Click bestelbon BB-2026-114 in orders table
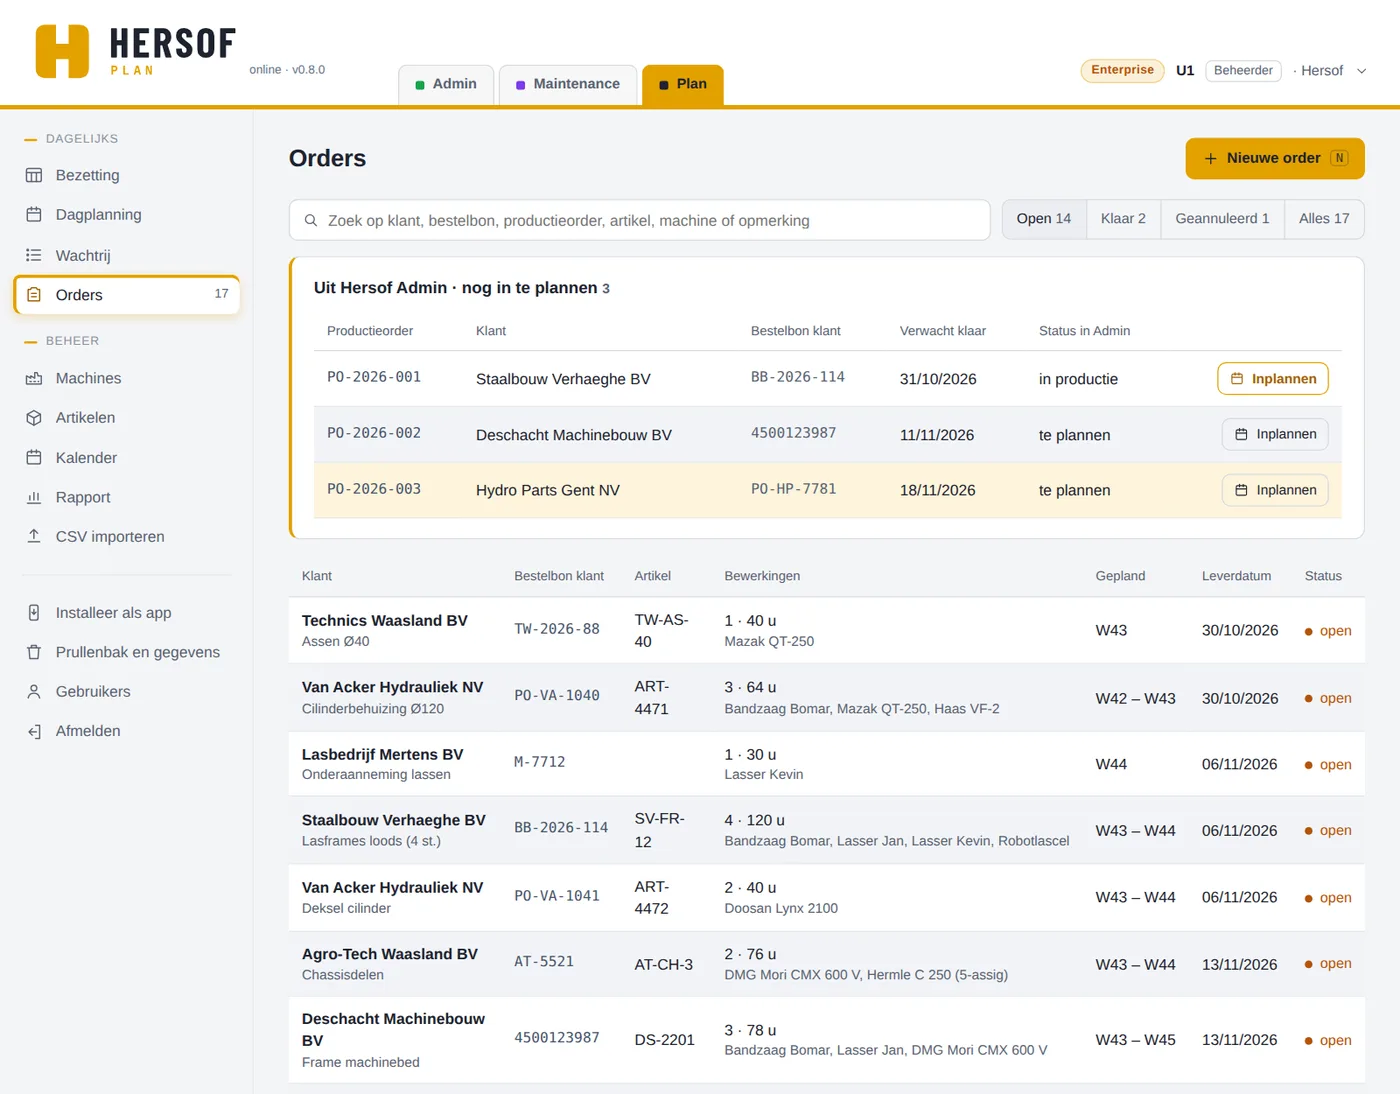This screenshot has width=1400, height=1094. [x=561, y=828]
